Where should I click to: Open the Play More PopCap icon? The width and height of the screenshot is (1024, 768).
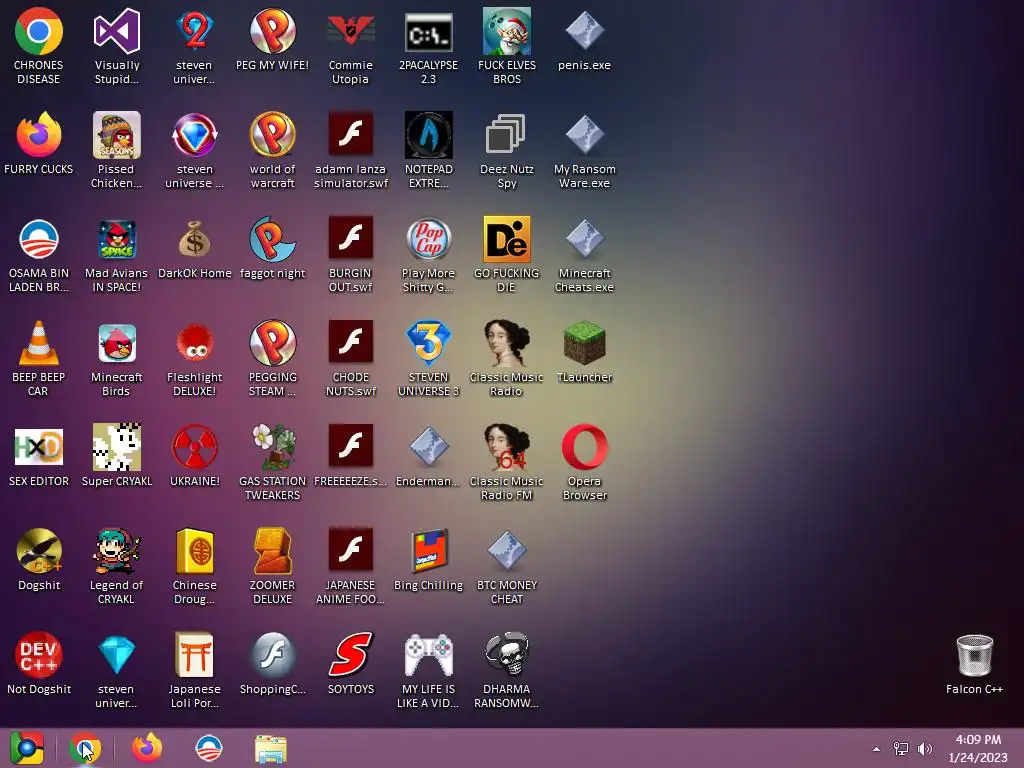pos(428,239)
